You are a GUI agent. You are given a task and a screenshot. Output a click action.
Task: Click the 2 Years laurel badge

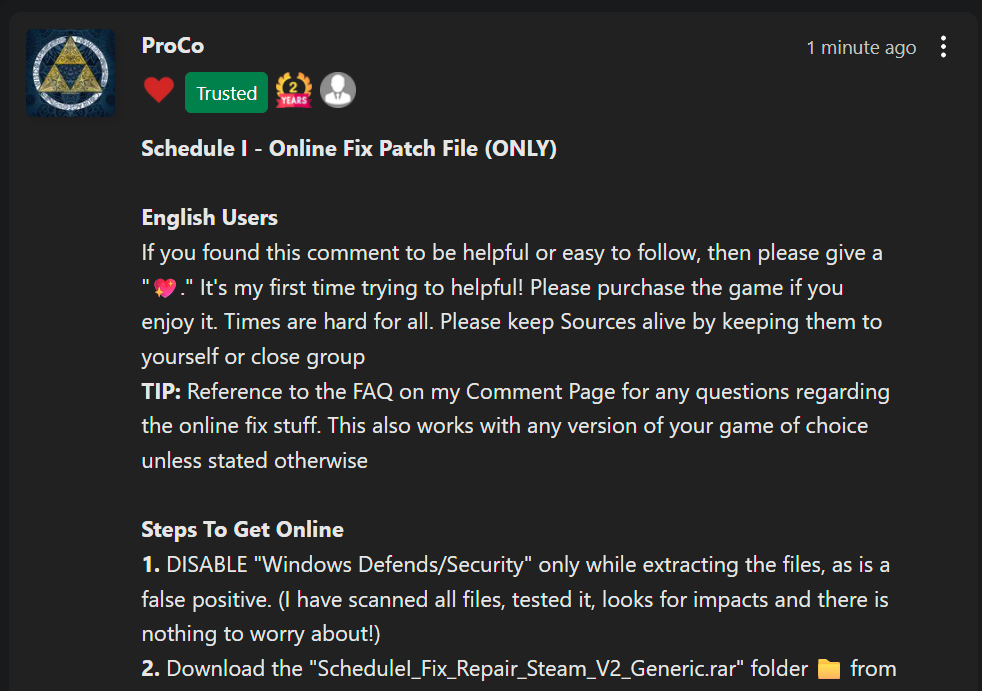click(294, 90)
